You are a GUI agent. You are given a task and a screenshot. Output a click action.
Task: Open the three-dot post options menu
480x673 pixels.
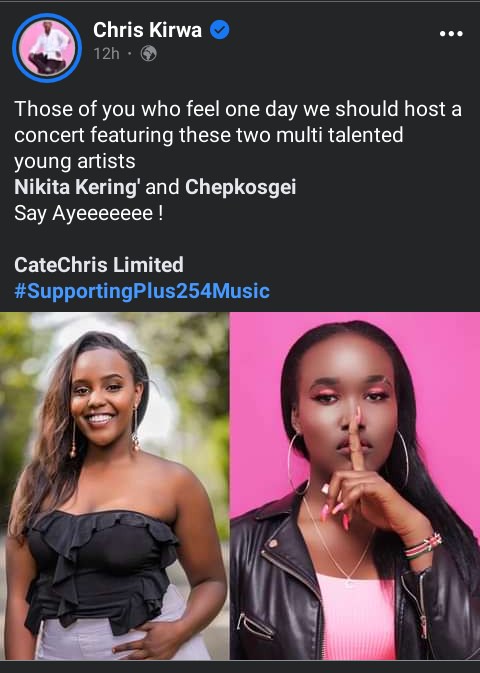click(x=451, y=33)
